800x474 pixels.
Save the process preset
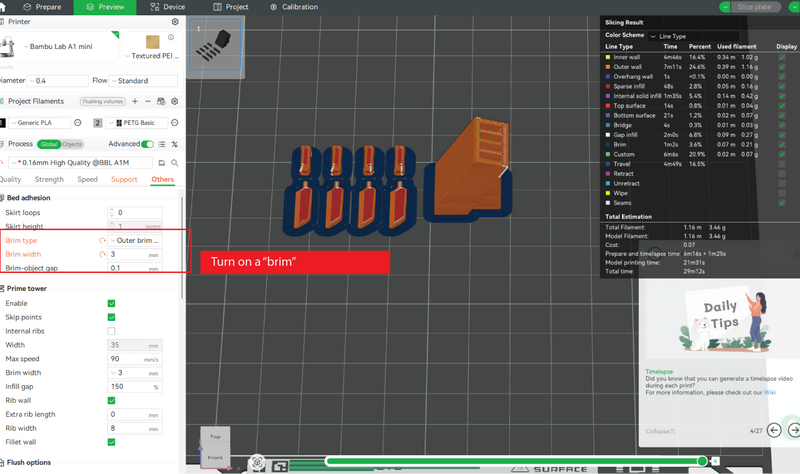point(162,163)
